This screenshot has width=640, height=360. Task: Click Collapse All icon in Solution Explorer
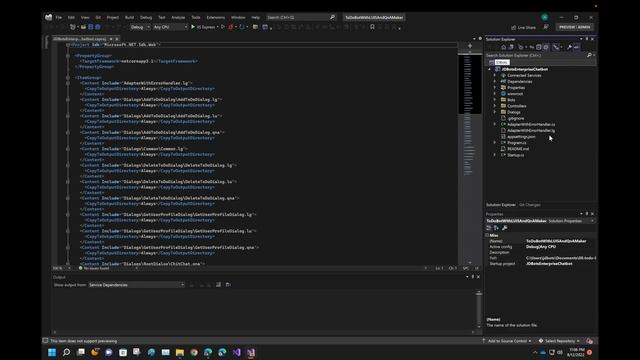point(539,47)
